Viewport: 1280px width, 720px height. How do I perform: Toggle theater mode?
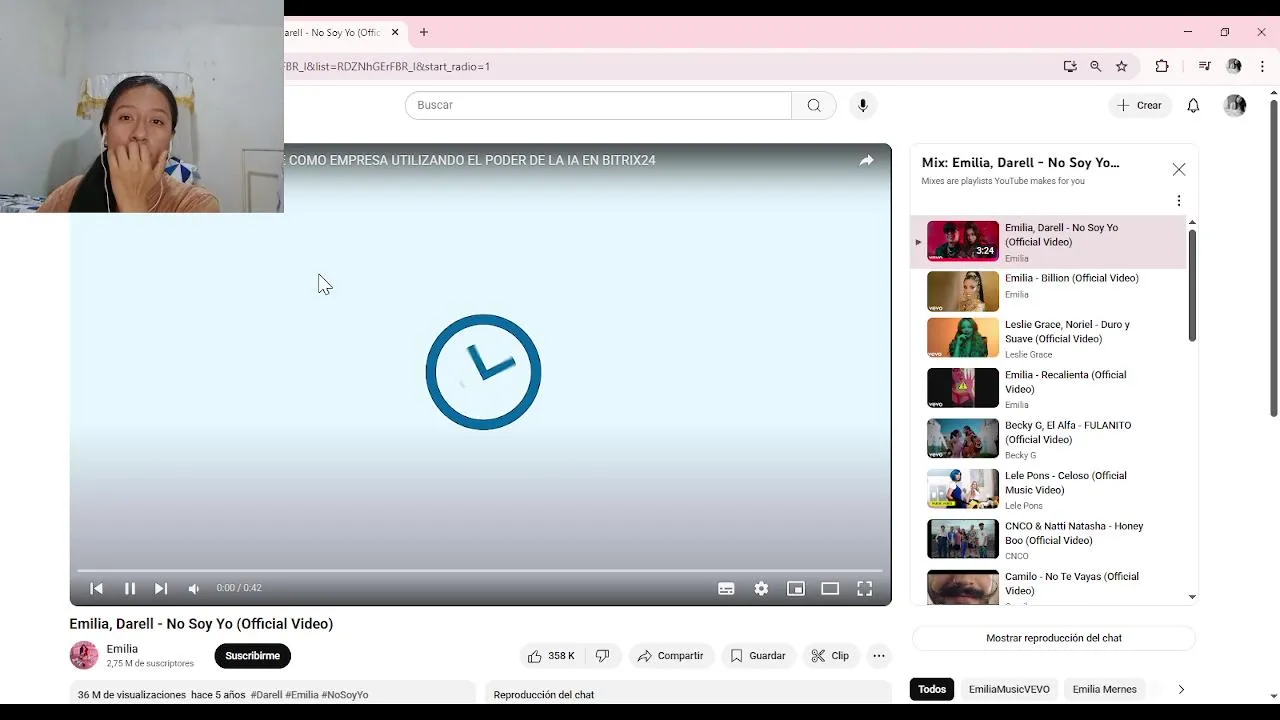point(830,588)
